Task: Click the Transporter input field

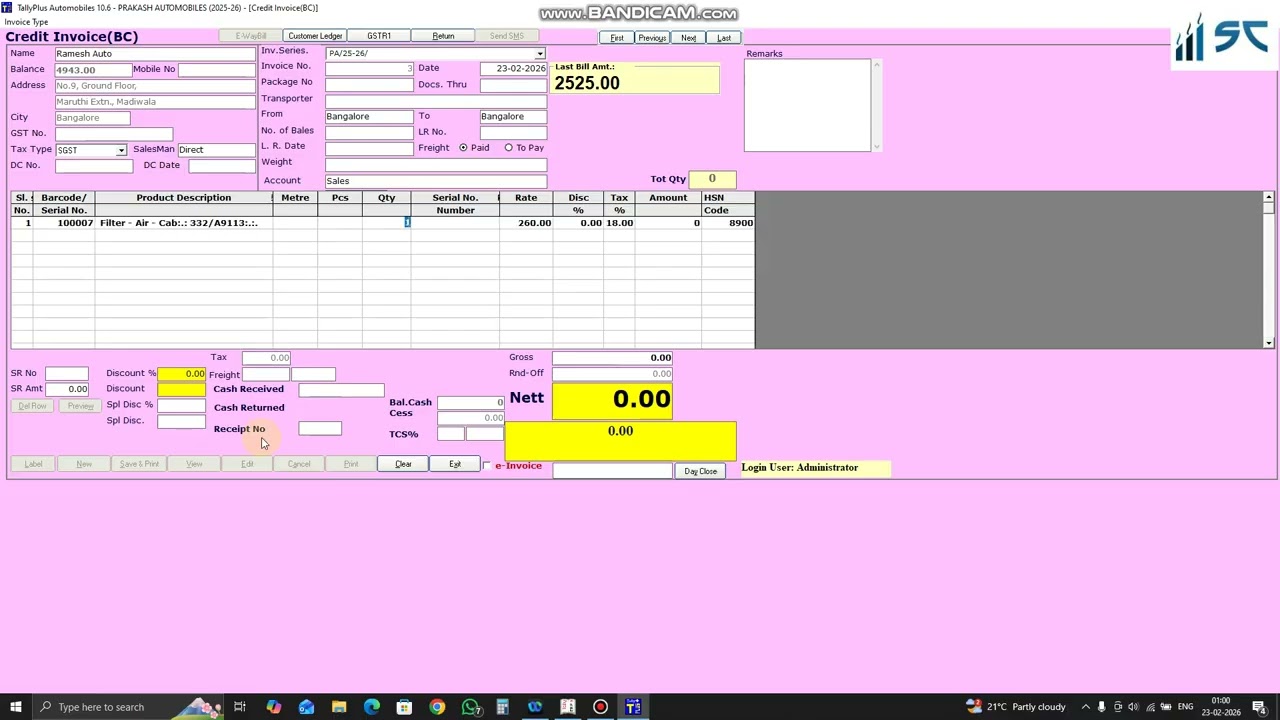Action: (x=436, y=100)
